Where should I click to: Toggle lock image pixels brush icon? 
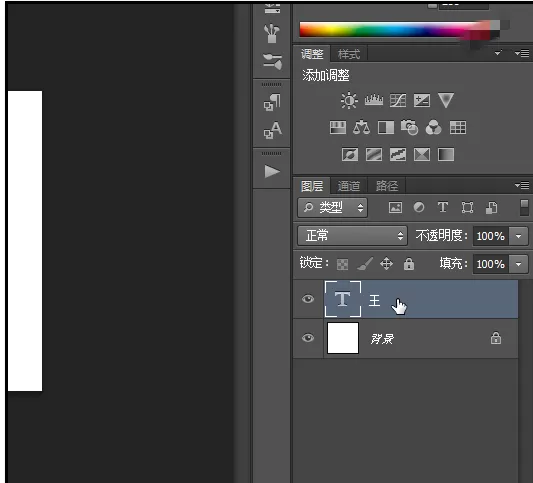tap(365, 264)
